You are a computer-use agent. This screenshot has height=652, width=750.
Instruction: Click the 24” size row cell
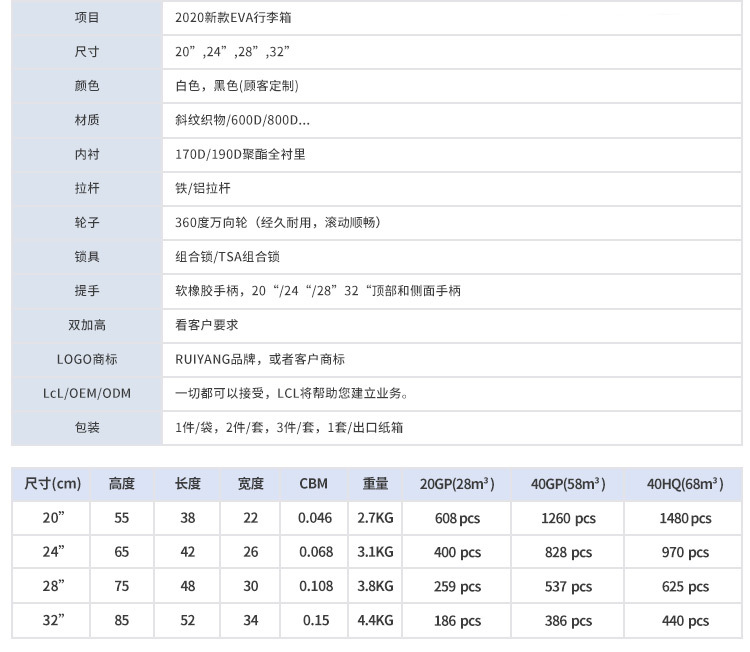click(53, 552)
